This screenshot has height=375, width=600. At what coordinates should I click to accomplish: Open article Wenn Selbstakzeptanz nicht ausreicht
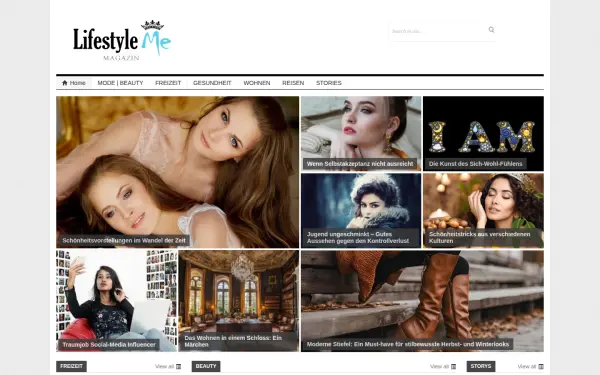[x=360, y=164]
